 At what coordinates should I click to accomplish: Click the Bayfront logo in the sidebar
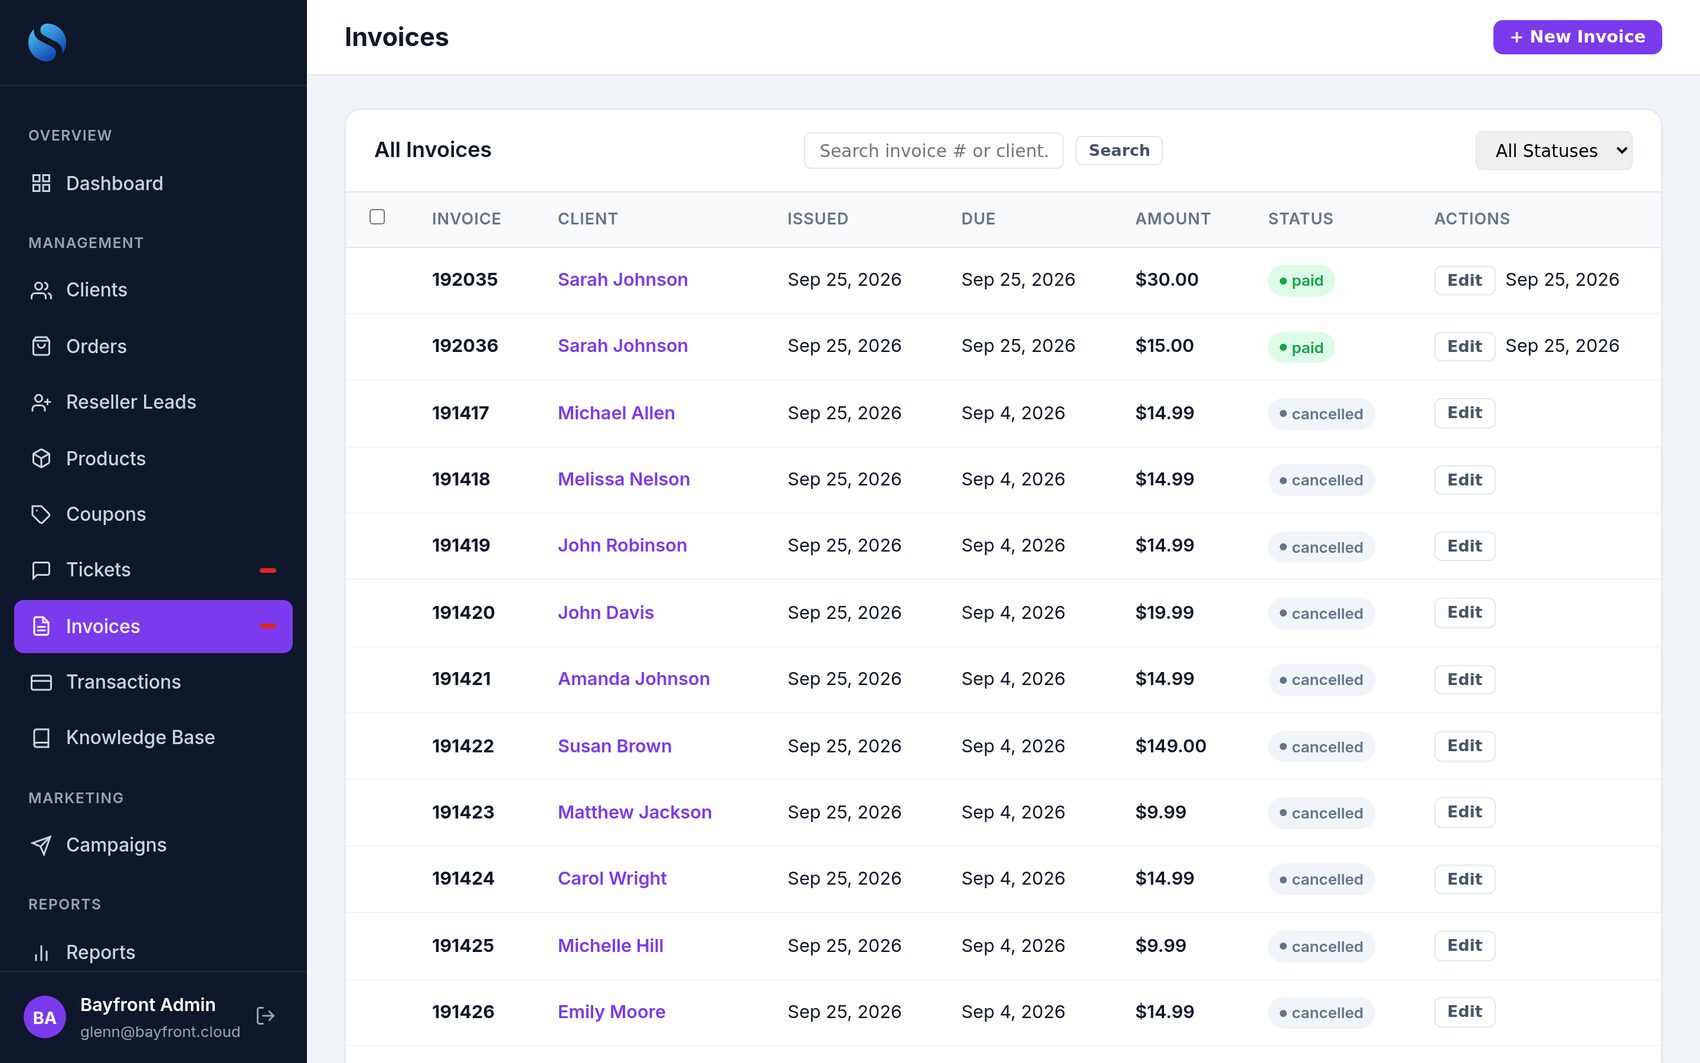pos(47,42)
